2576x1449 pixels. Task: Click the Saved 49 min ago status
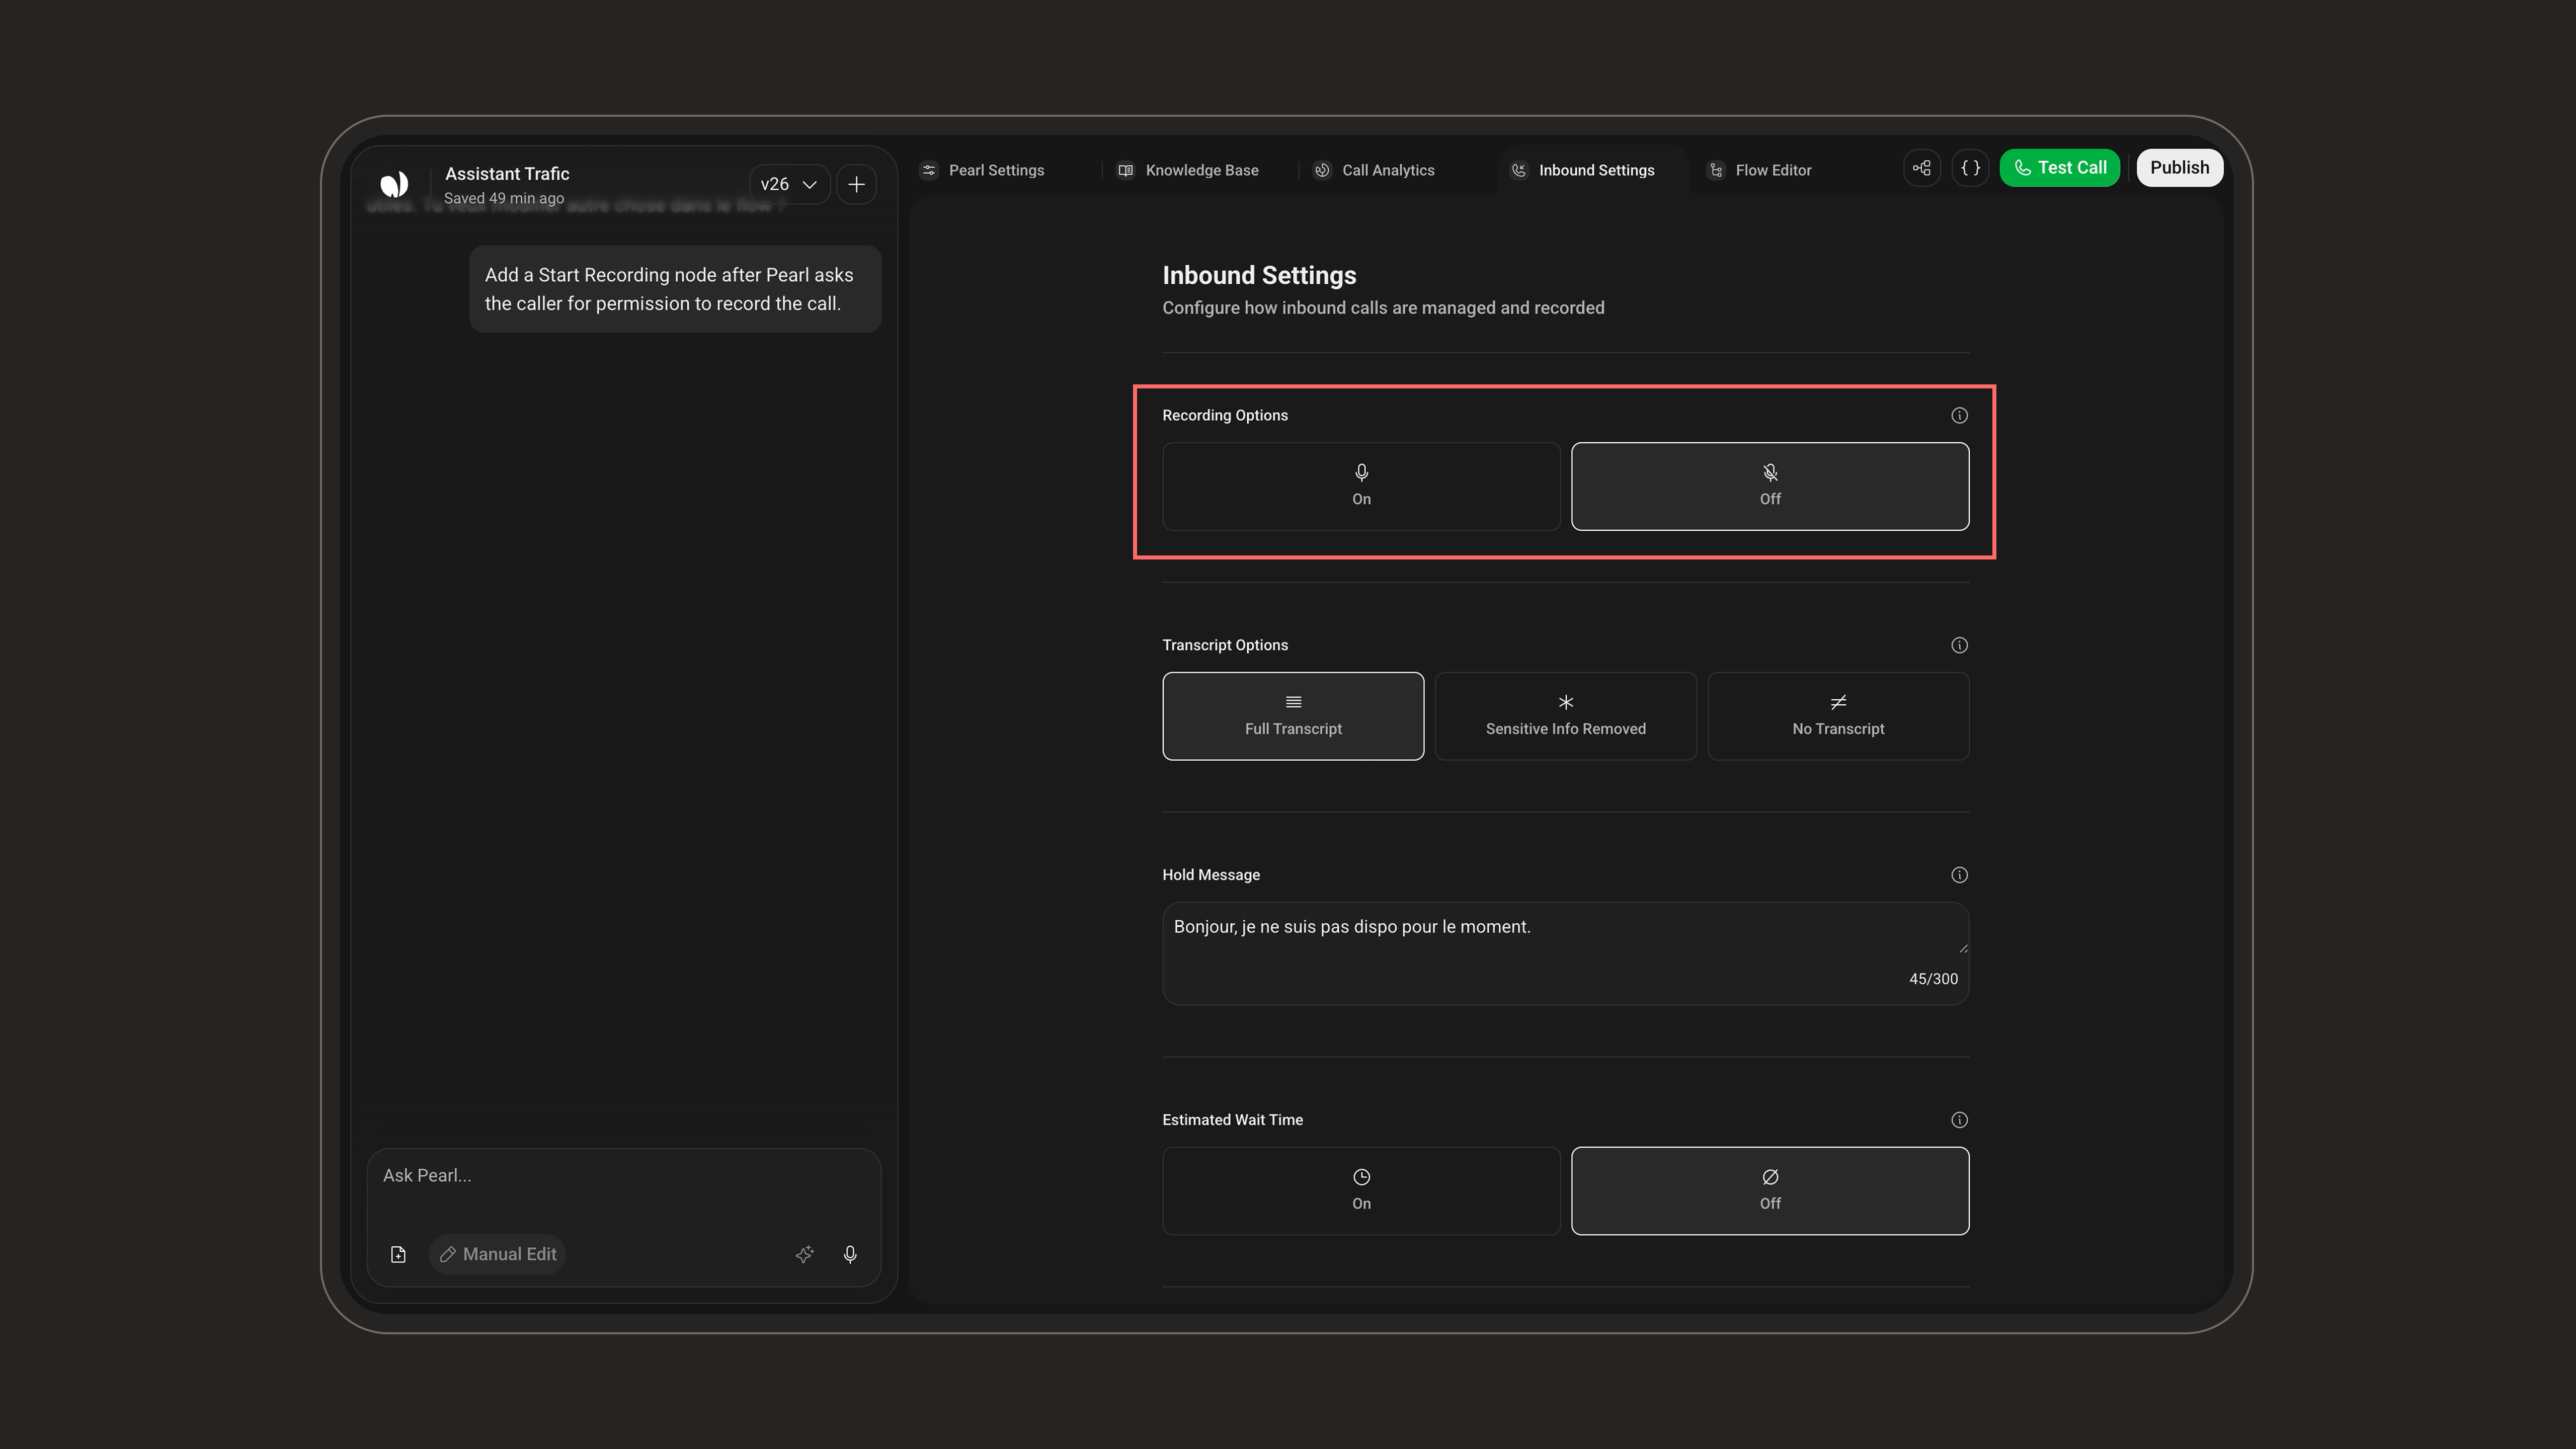[504, 198]
